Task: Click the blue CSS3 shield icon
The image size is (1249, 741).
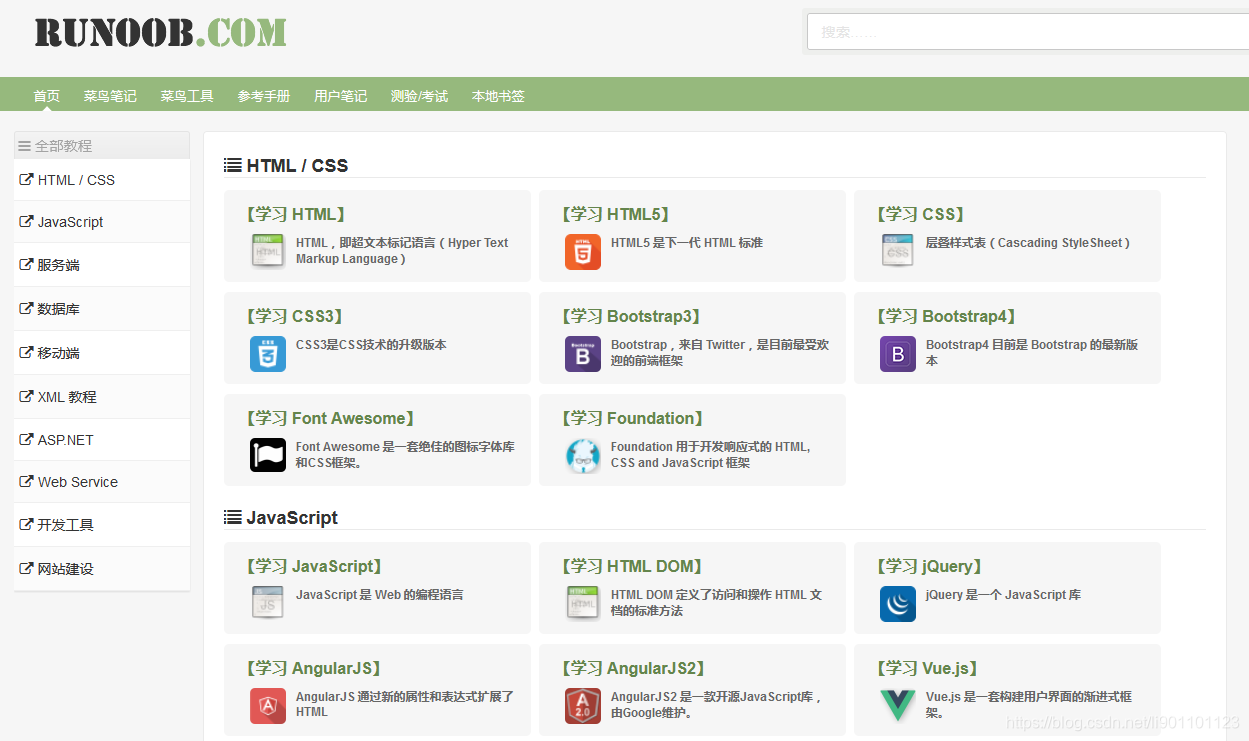Action: [x=268, y=354]
